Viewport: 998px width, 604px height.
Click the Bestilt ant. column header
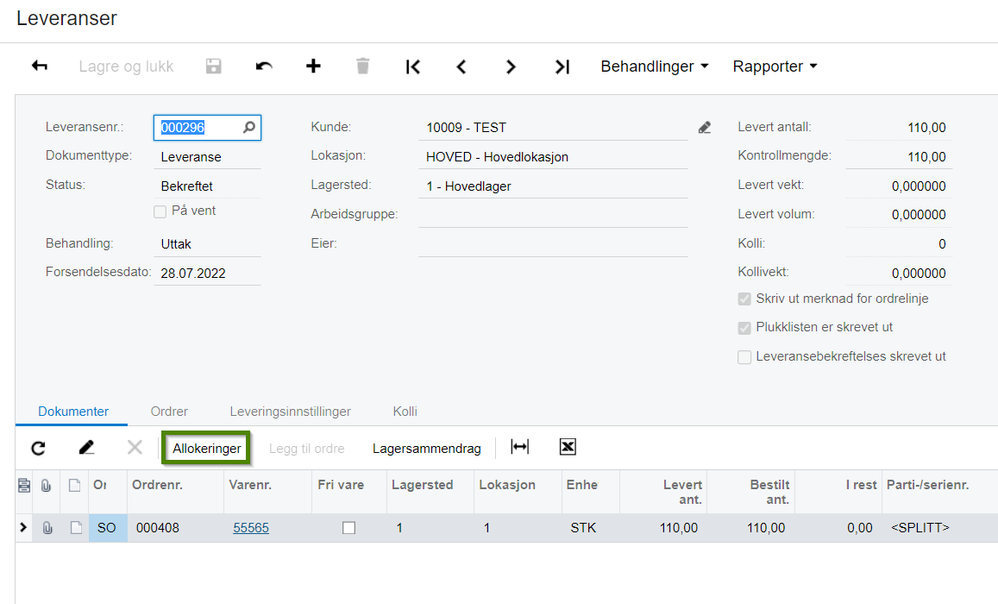point(750,491)
